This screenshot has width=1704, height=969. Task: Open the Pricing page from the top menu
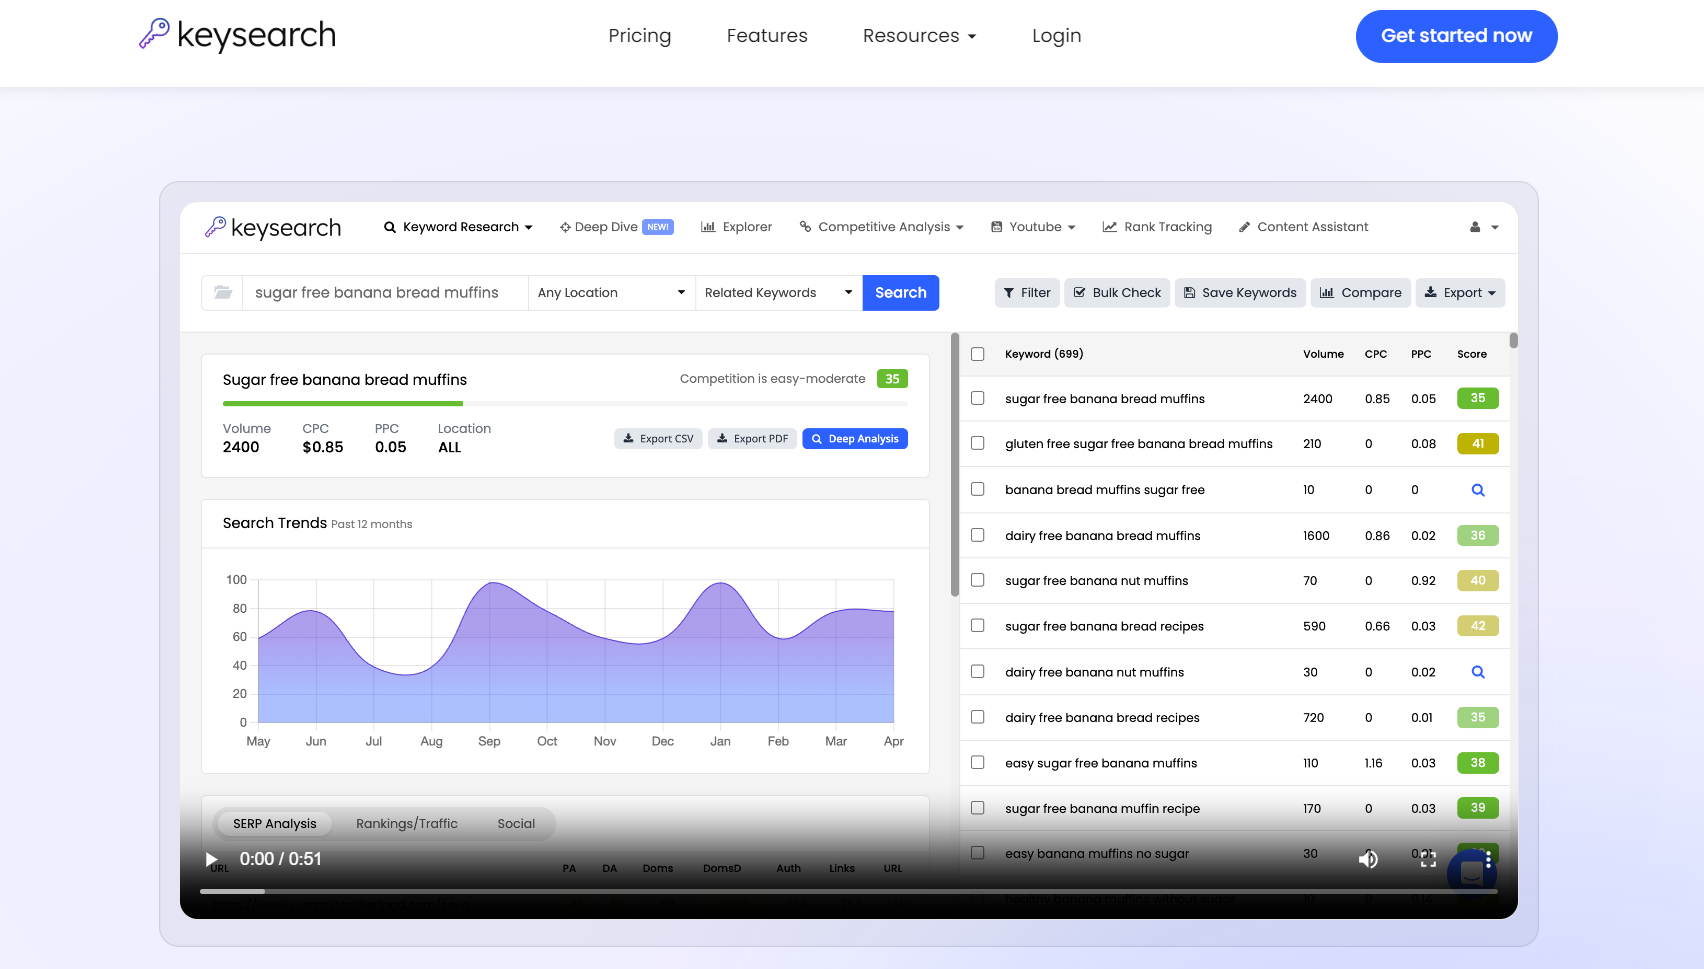640,36
